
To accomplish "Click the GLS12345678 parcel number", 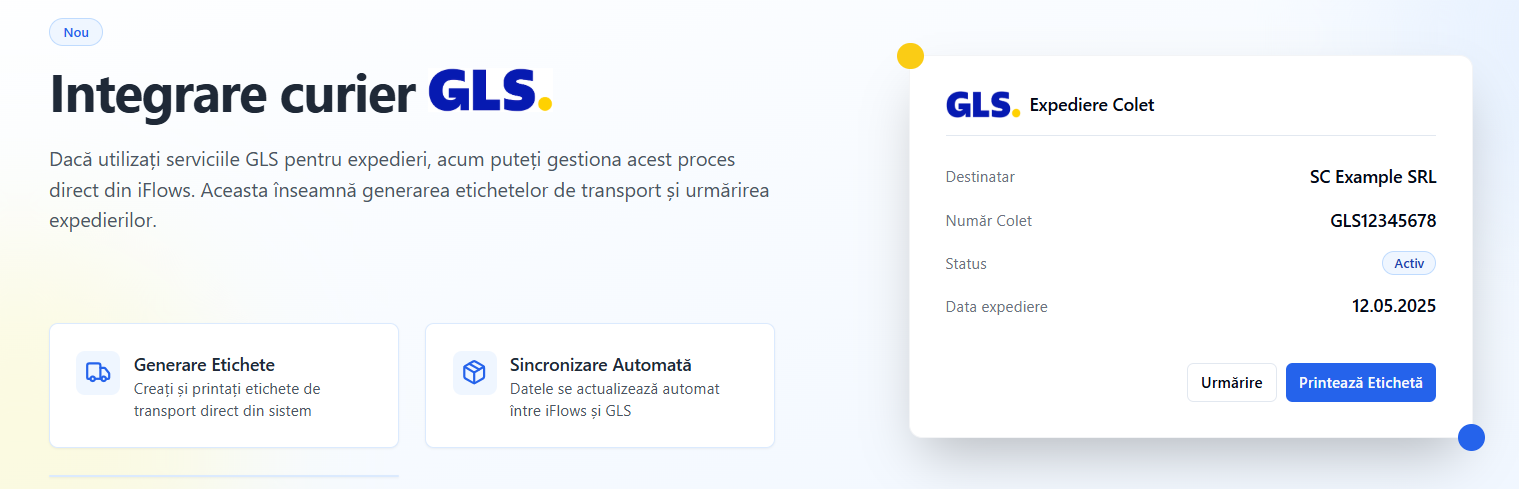I will [1383, 221].
